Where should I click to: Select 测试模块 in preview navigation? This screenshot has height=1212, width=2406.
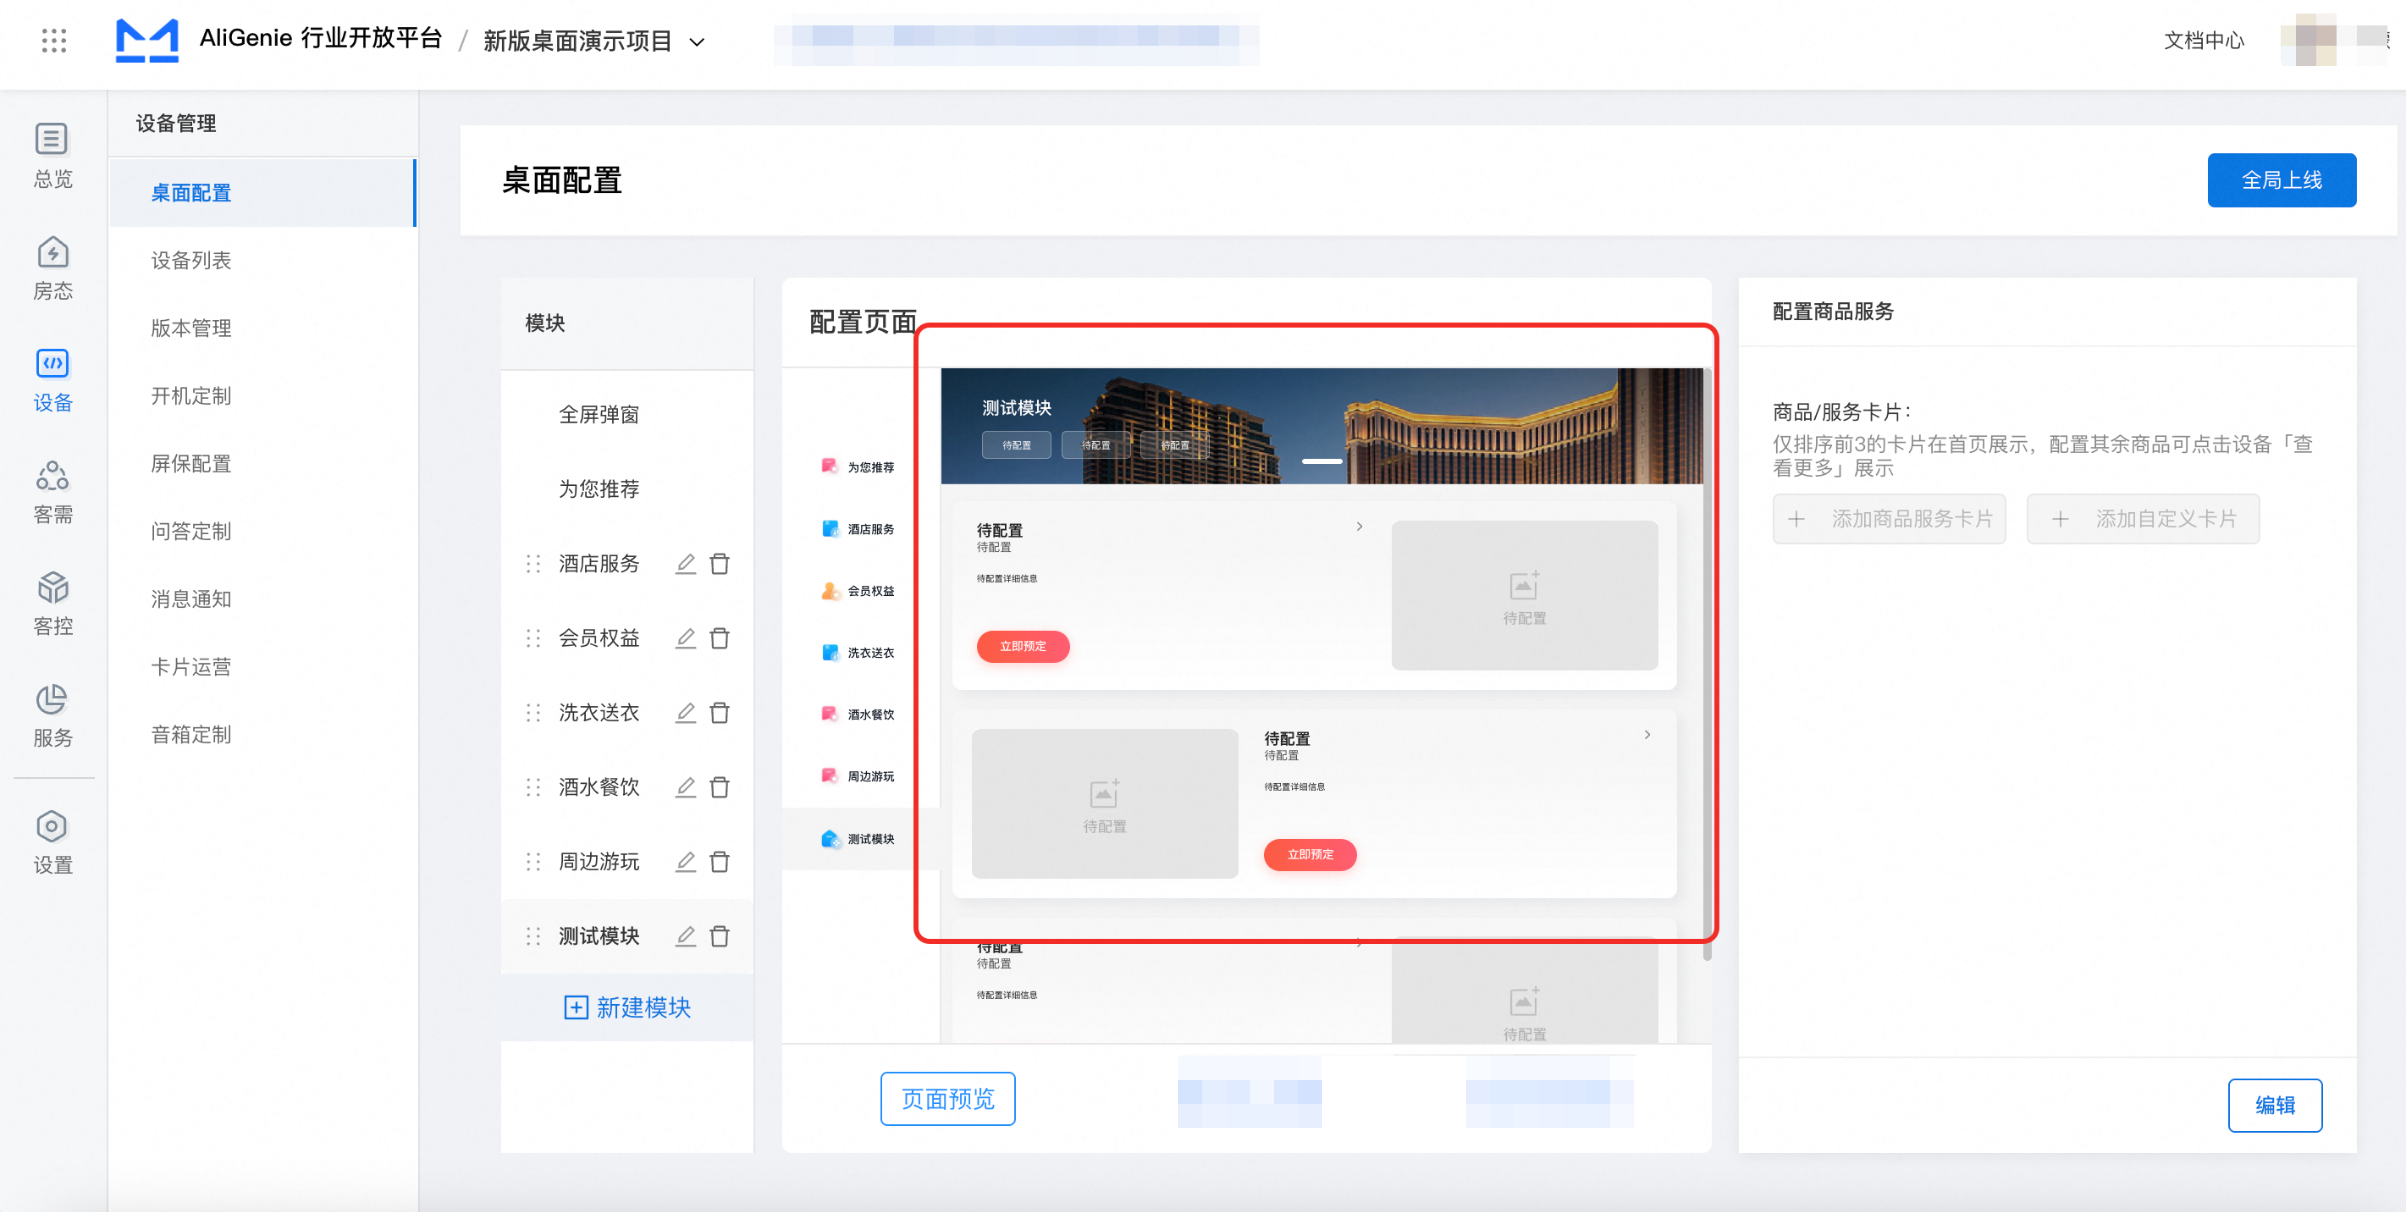[860, 839]
